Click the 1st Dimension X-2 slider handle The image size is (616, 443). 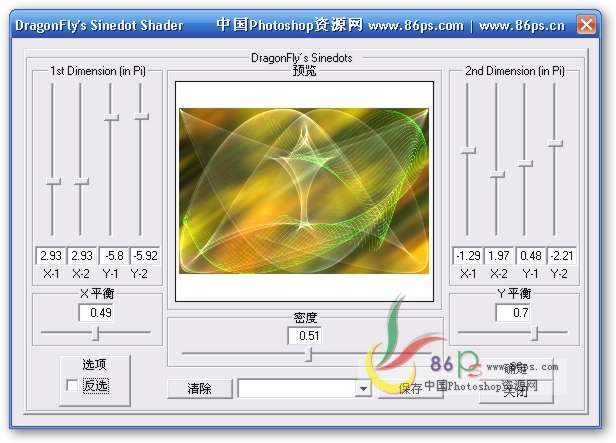click(81, 181)
